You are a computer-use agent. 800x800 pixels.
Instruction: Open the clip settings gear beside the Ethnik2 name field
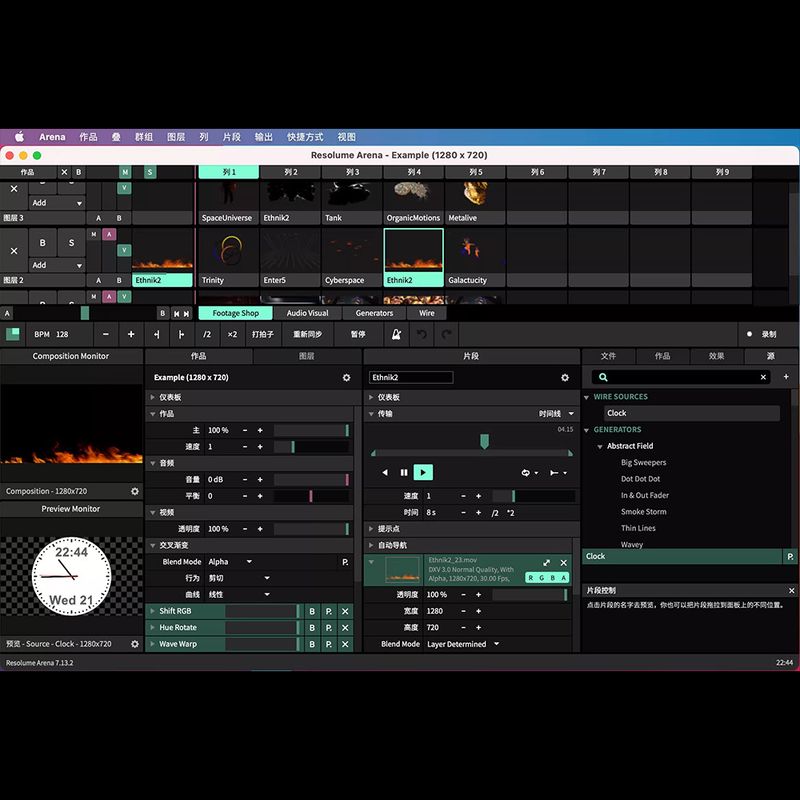click(x=565, y=378)
